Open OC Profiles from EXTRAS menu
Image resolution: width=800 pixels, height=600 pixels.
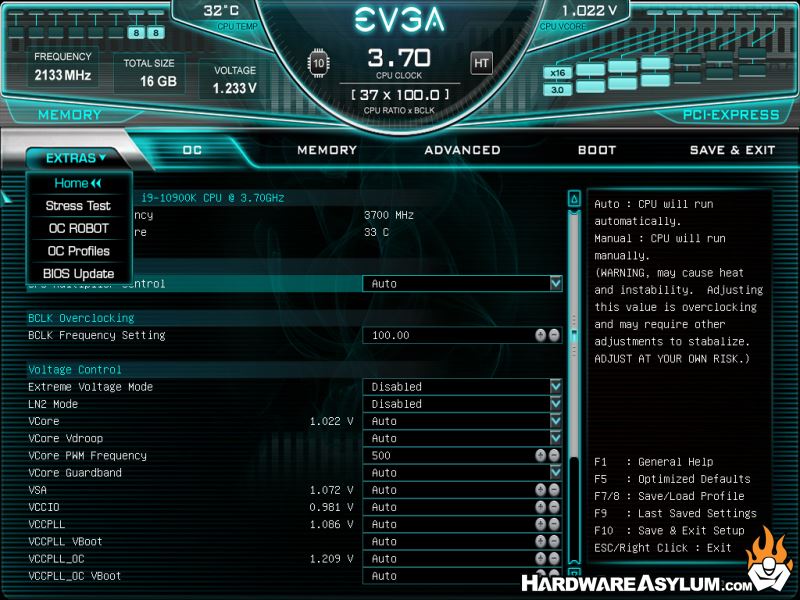pos(78,251)
